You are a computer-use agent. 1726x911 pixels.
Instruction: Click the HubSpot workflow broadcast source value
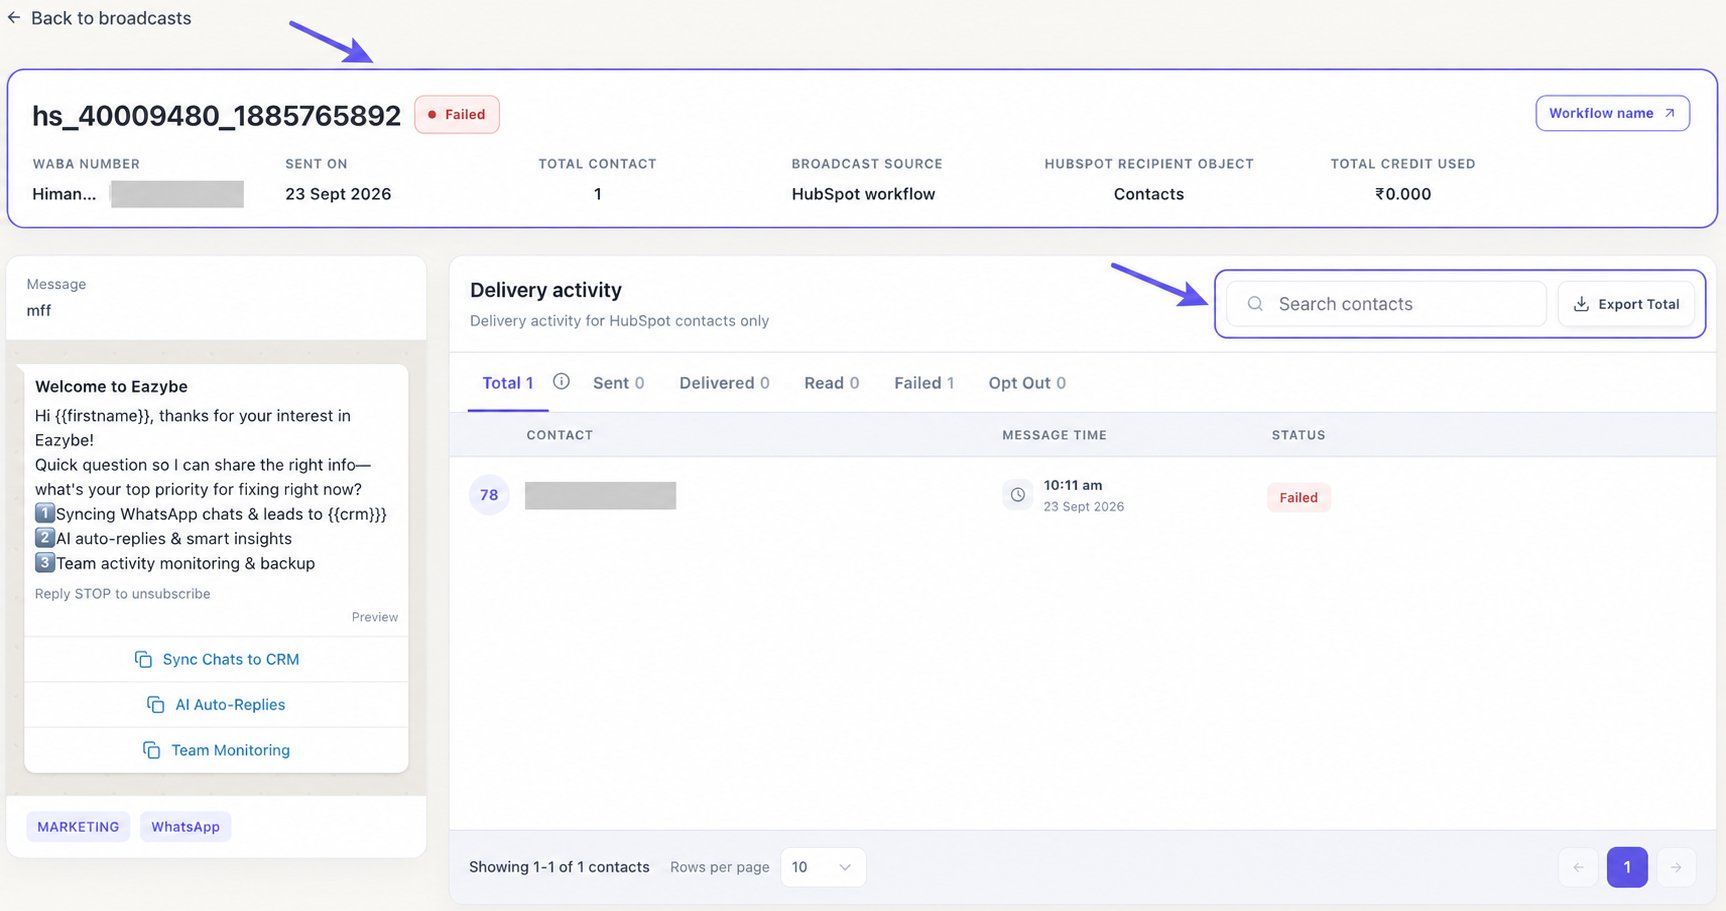point(863,194)
